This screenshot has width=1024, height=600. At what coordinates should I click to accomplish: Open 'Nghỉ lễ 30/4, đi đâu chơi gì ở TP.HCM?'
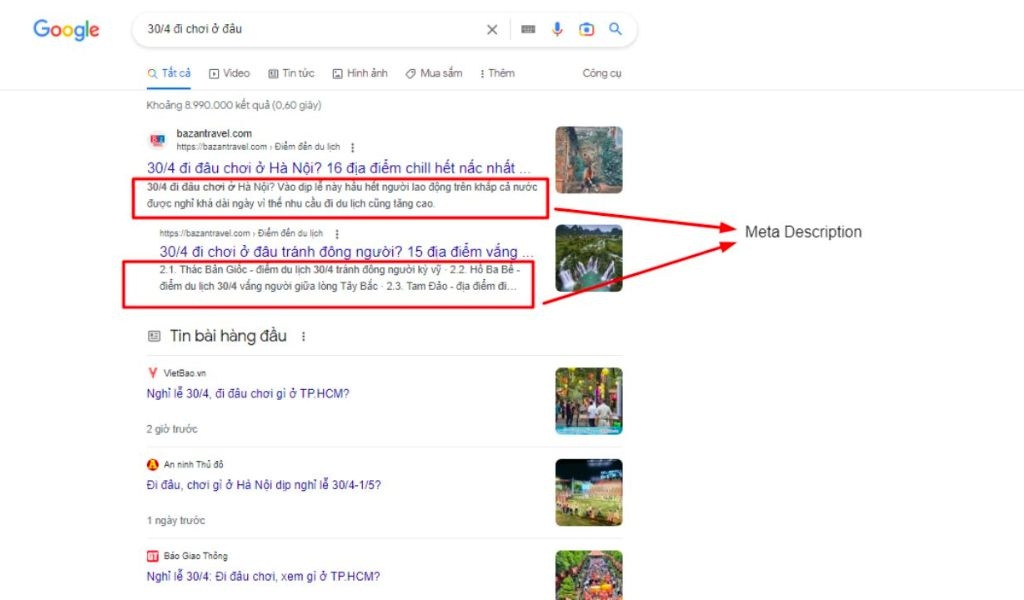[248, 394]
